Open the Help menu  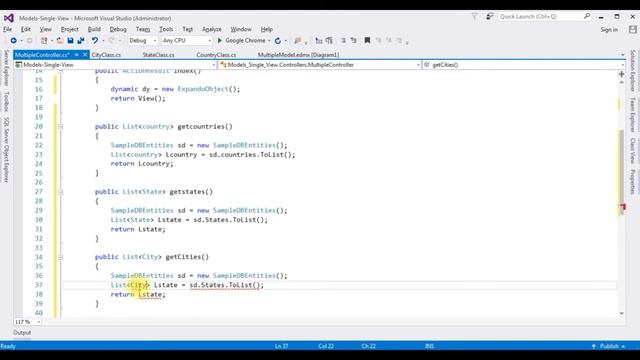click(x=267, y=29)
